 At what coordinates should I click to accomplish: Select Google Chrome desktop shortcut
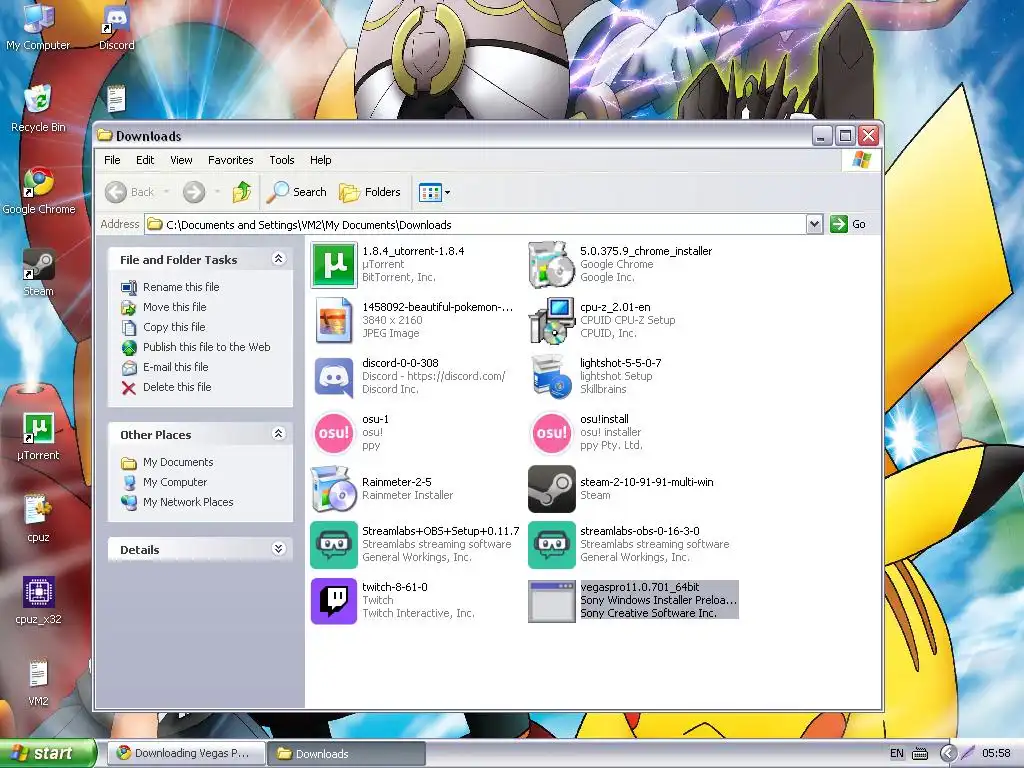click(x=39, y=191)
